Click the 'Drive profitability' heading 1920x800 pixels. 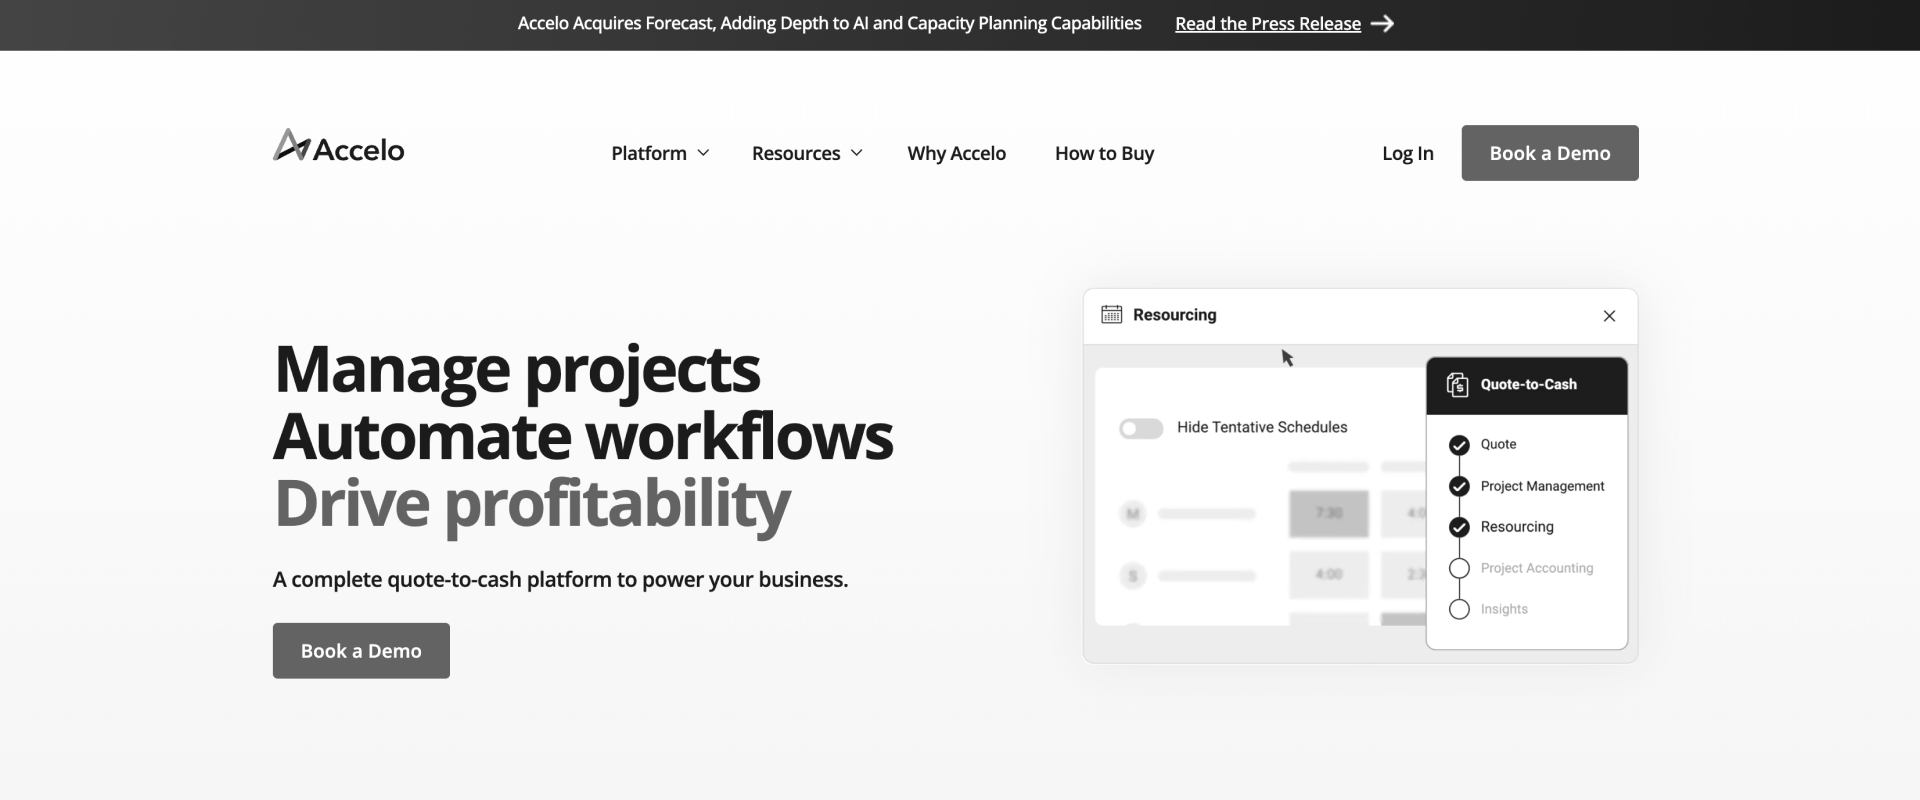pyautogui.click(x=532, y=503)
